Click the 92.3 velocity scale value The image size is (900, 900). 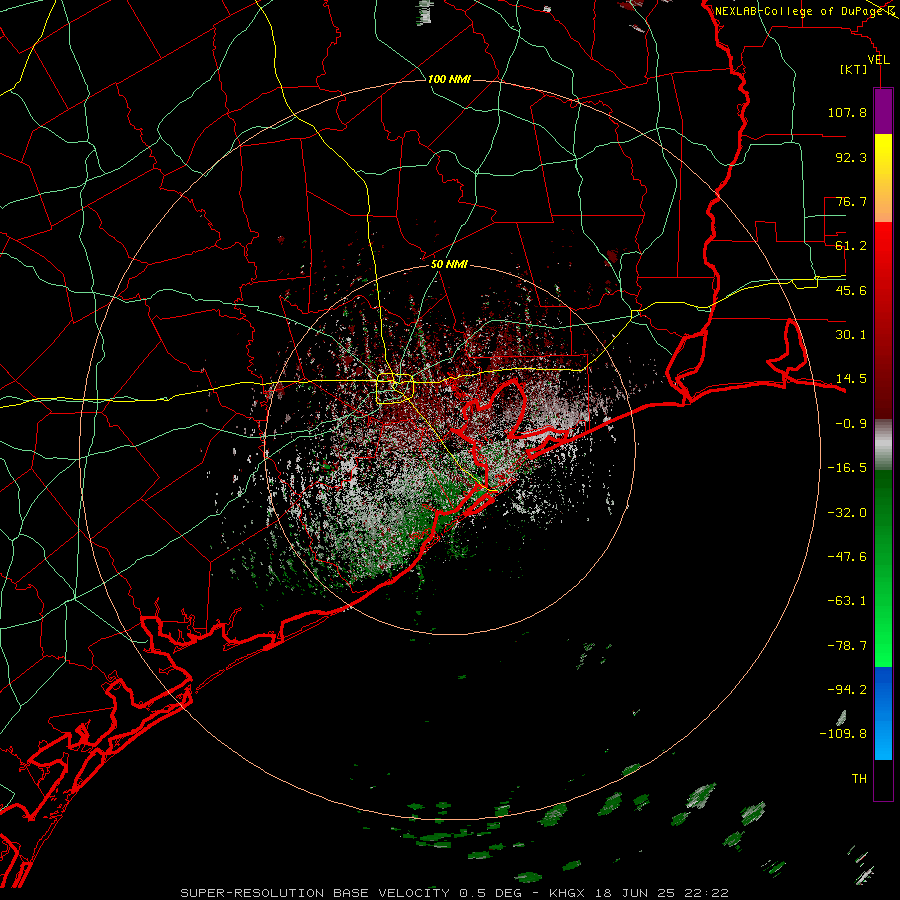click(851, 157)
